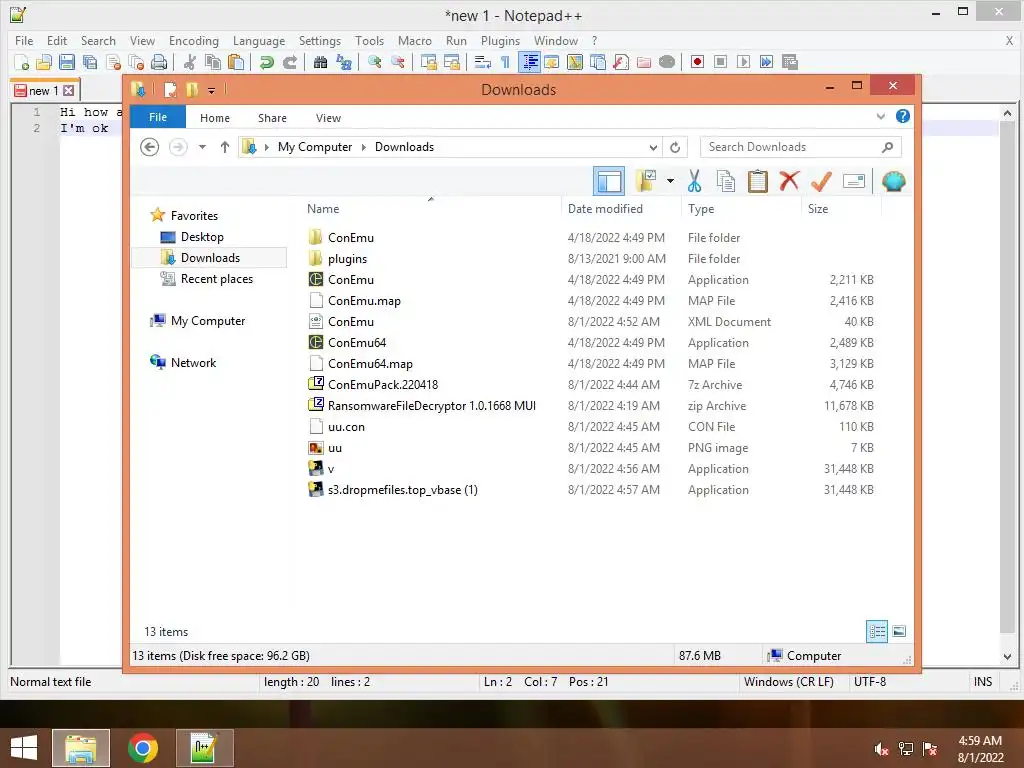Toggle Word wrap in Notepad++ toolbar
Screen dimensions: 1024x768
click(x=483, y=62)
